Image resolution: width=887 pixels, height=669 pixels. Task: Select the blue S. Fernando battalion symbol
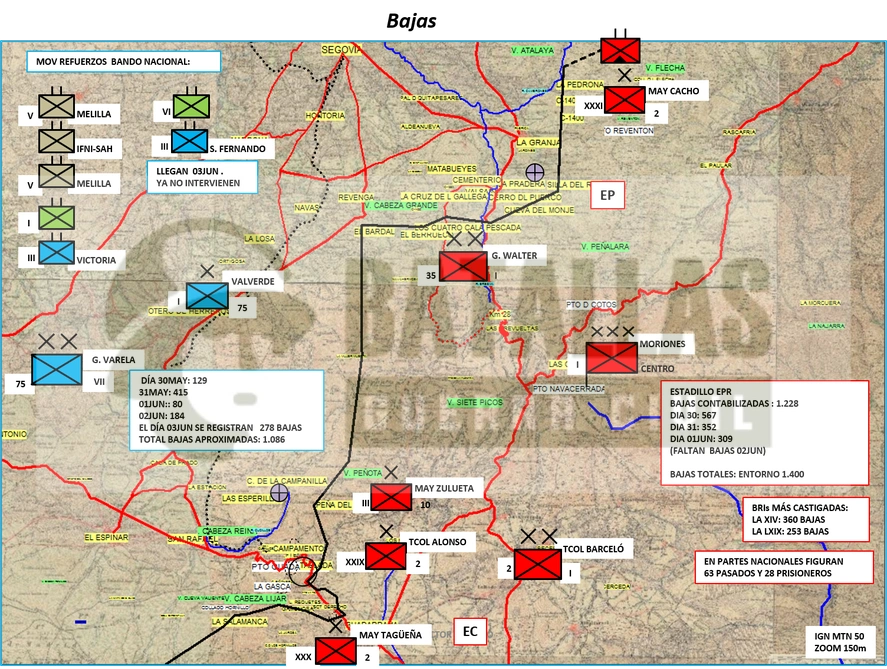[x=190, y=141]
